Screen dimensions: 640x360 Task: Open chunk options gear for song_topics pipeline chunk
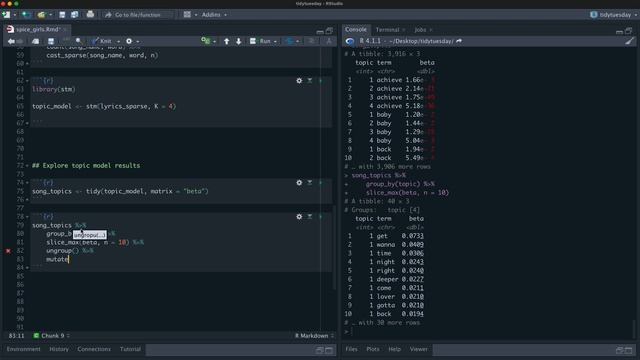[299, 217]
